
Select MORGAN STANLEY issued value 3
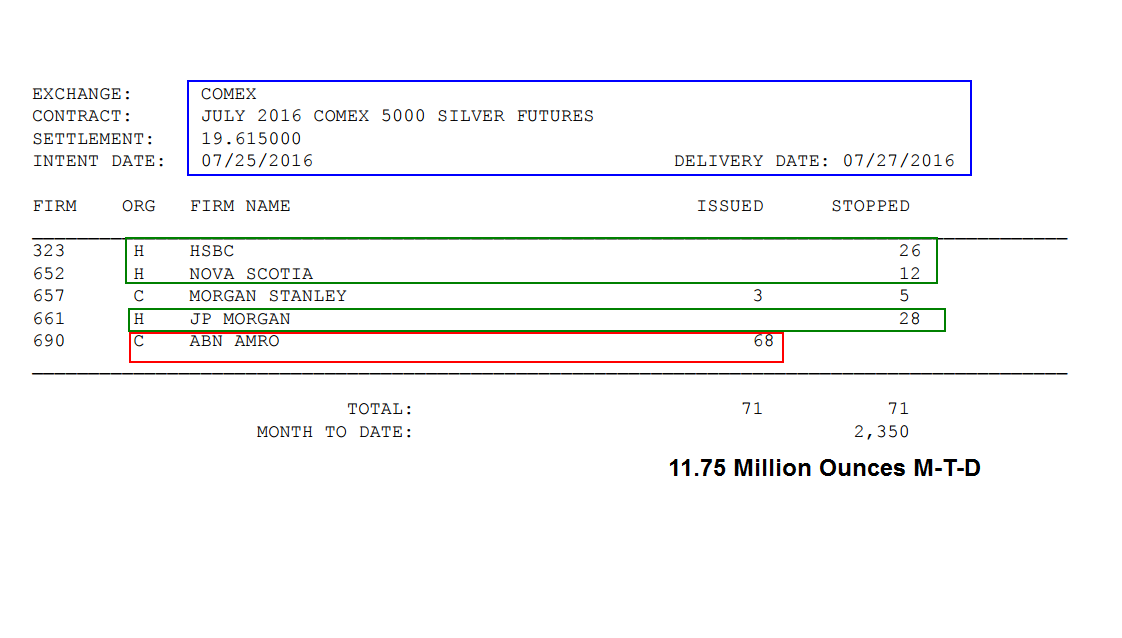(758, 296)
